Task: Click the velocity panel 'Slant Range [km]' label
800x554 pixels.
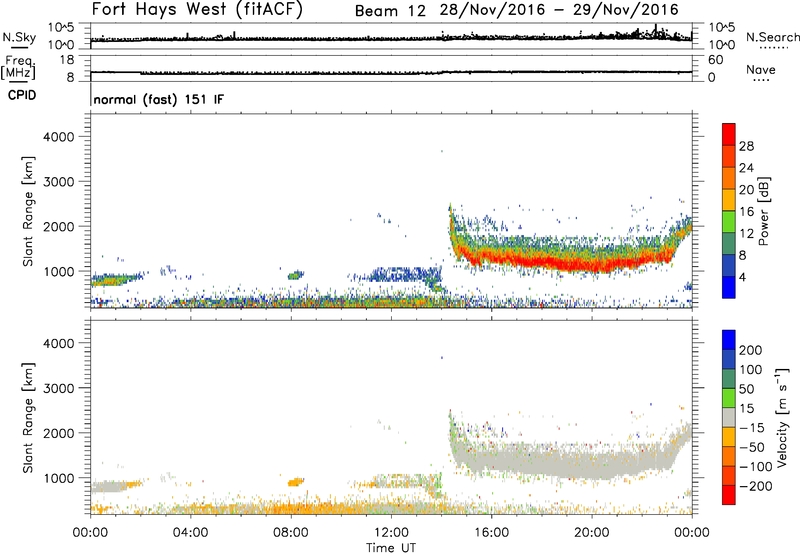Action: pos(28,417)
